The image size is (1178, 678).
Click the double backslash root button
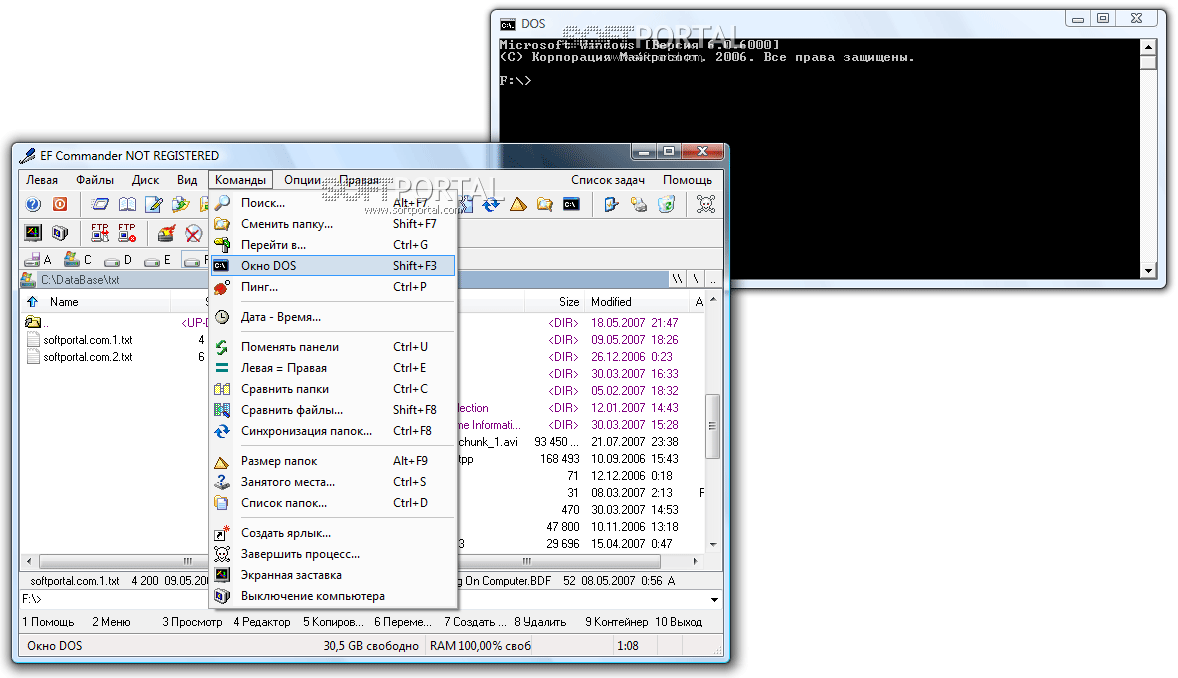[x=678, y=280]
